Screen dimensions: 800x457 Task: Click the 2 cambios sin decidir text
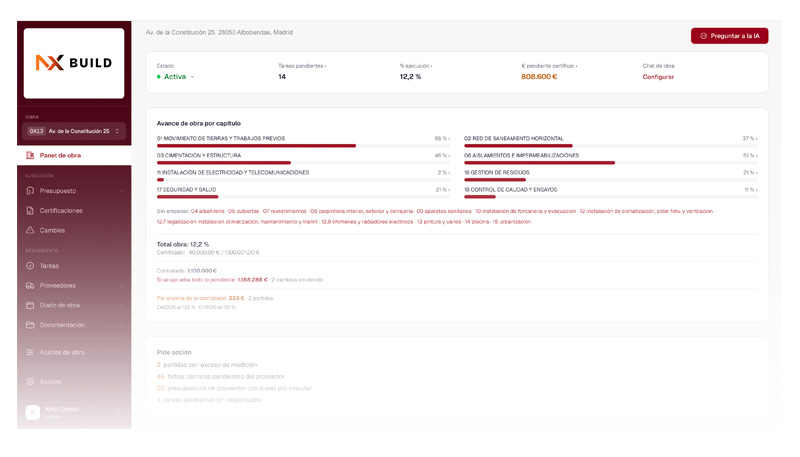(x=297, y=280)
